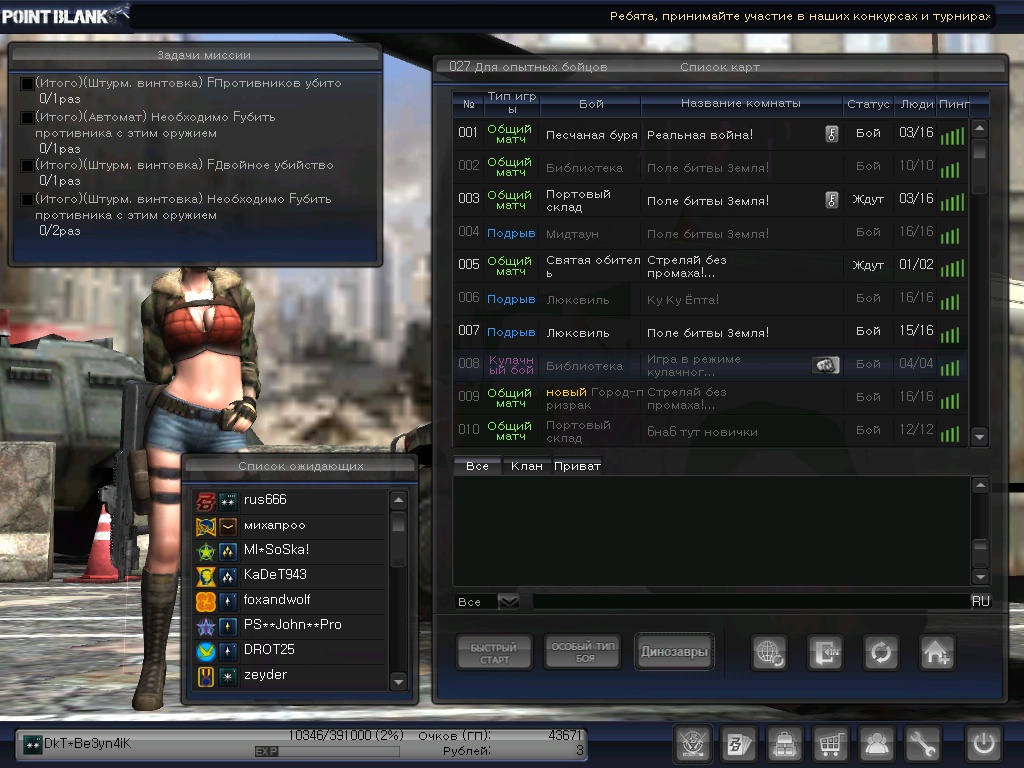Screen dimensions: 1024x768
Task: Toggle checkbox for 0/2раз mission task
Action: pyautogui.click(x=27, y=199)
